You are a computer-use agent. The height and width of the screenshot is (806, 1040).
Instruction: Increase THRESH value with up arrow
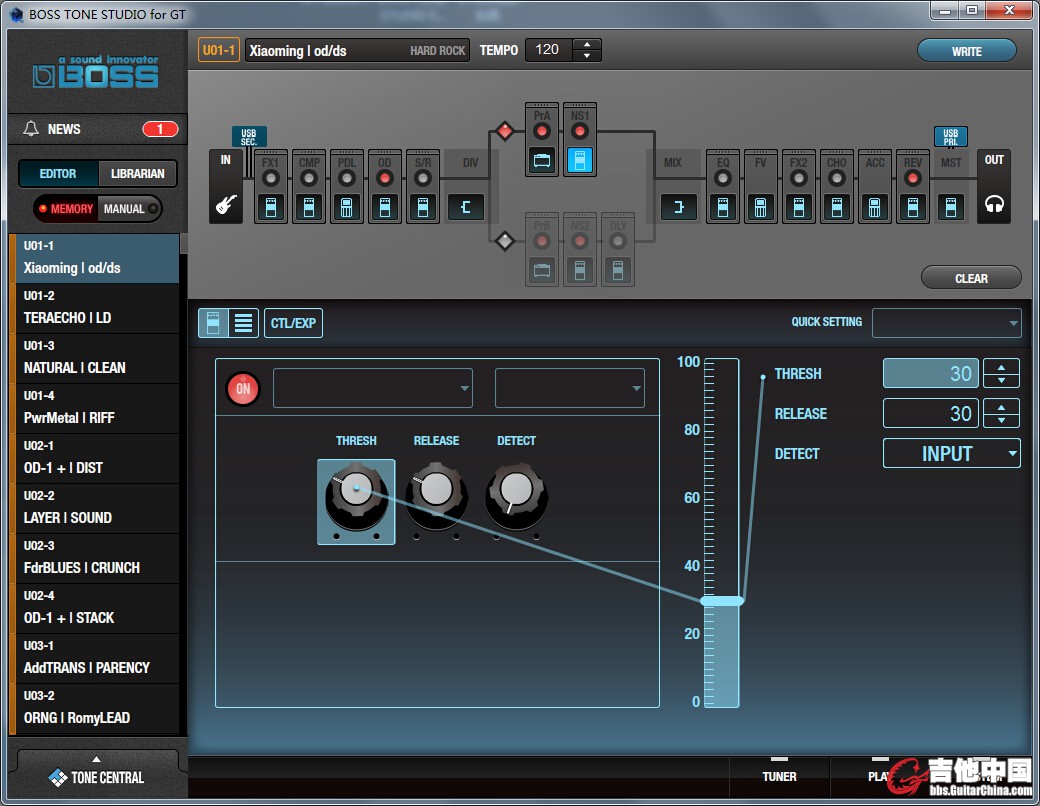(1002, 368)
